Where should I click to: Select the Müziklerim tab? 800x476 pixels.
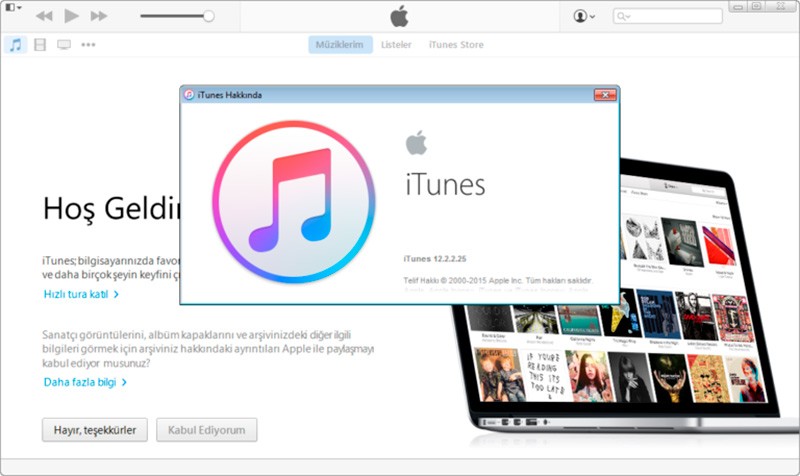[340, 45]
